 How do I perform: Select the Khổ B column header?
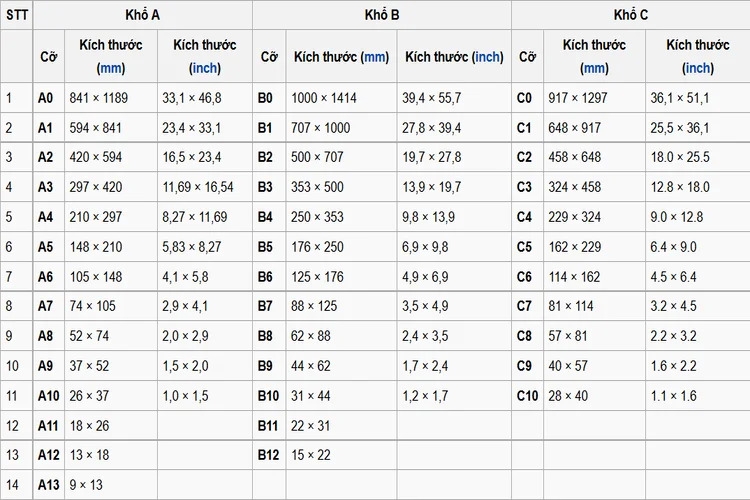(382, 15)
